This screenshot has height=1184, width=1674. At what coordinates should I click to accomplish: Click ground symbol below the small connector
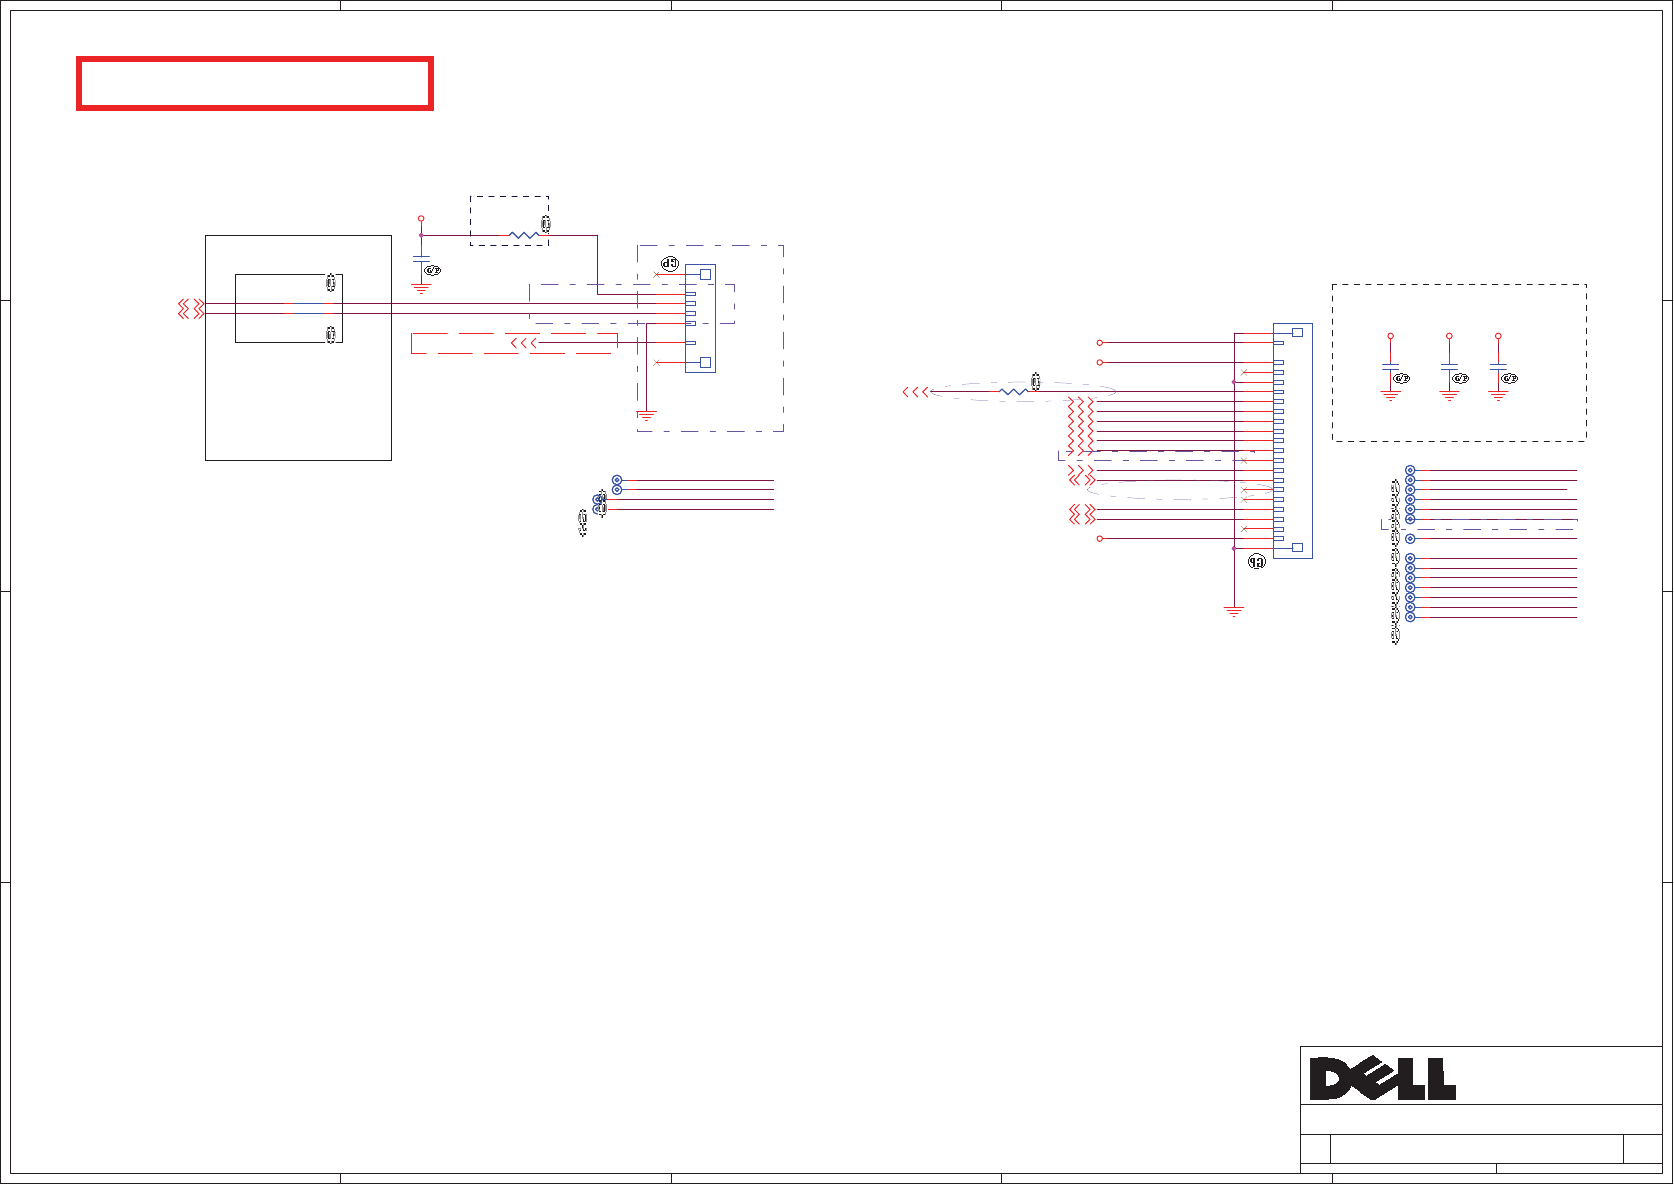pos(647,415)
